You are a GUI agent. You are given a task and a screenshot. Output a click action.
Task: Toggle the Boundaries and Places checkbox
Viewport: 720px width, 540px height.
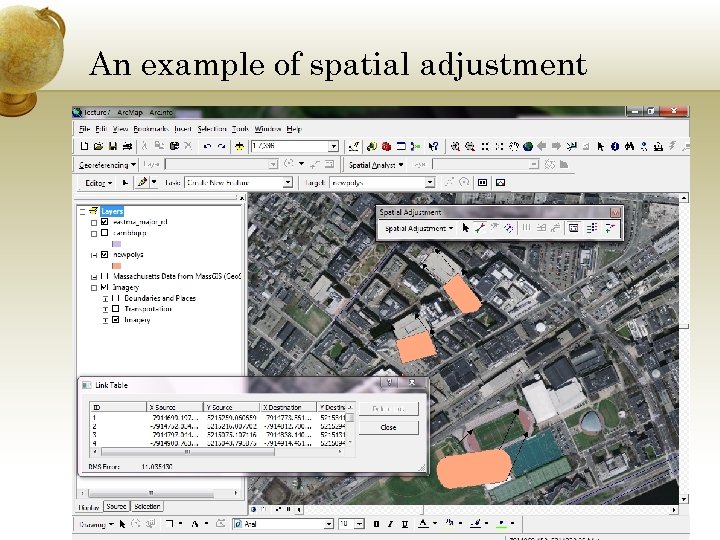tap(116, 298)
